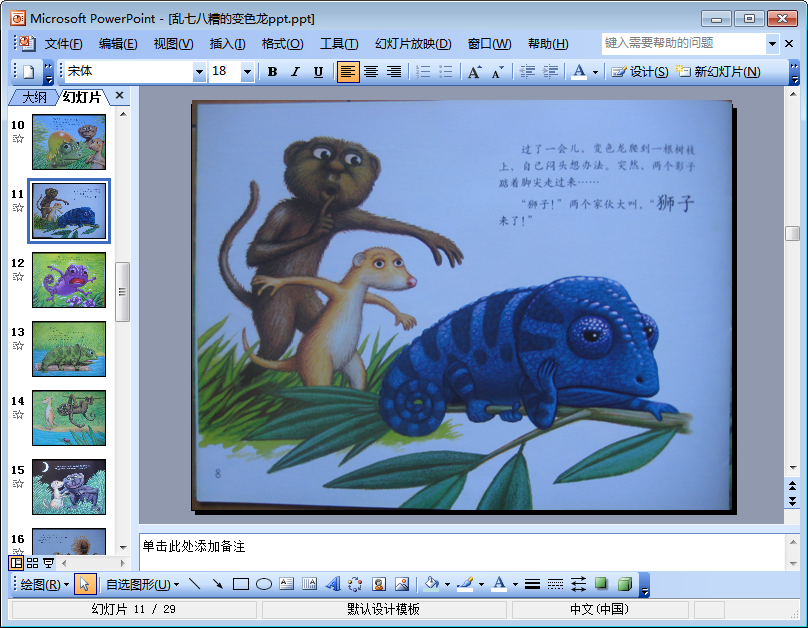Screen dimensions: 808x628
Task: Select the Arrow drawing tool
Action: point(217,584)
